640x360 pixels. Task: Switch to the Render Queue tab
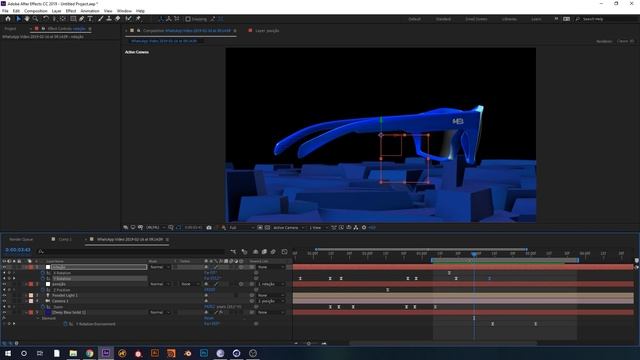pyautogui.click(x=21, y=240)
